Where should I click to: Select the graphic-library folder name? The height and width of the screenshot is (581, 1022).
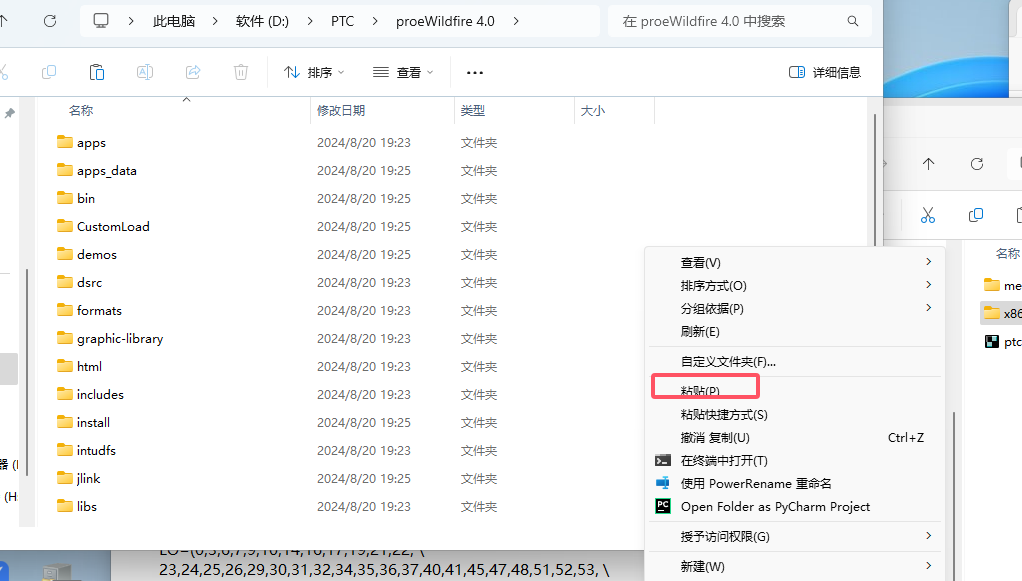tap(120, 339)
